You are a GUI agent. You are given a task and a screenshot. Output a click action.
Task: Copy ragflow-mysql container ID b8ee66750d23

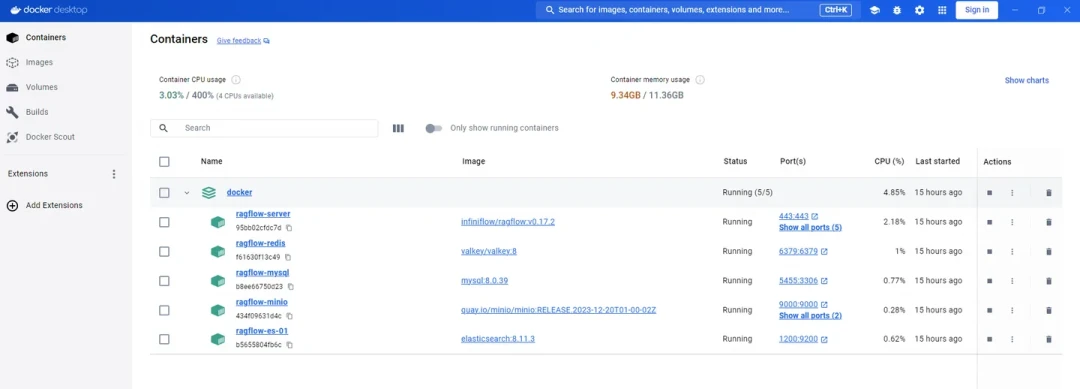pyautogui.click(x=291, y=286)
